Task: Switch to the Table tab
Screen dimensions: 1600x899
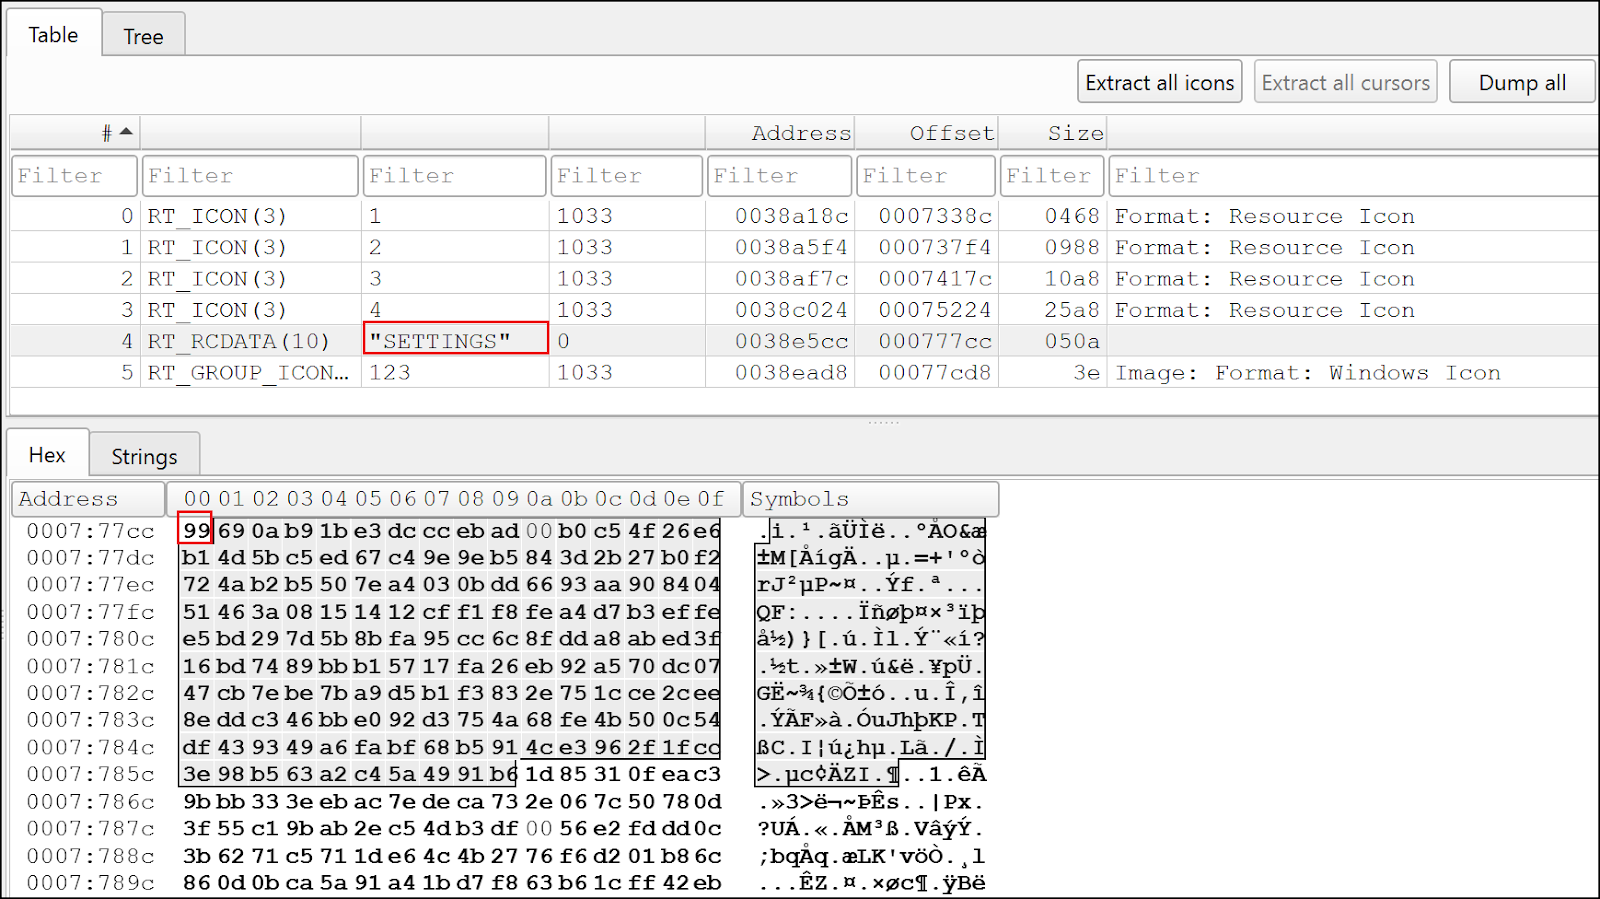Action: click(53, 35)
